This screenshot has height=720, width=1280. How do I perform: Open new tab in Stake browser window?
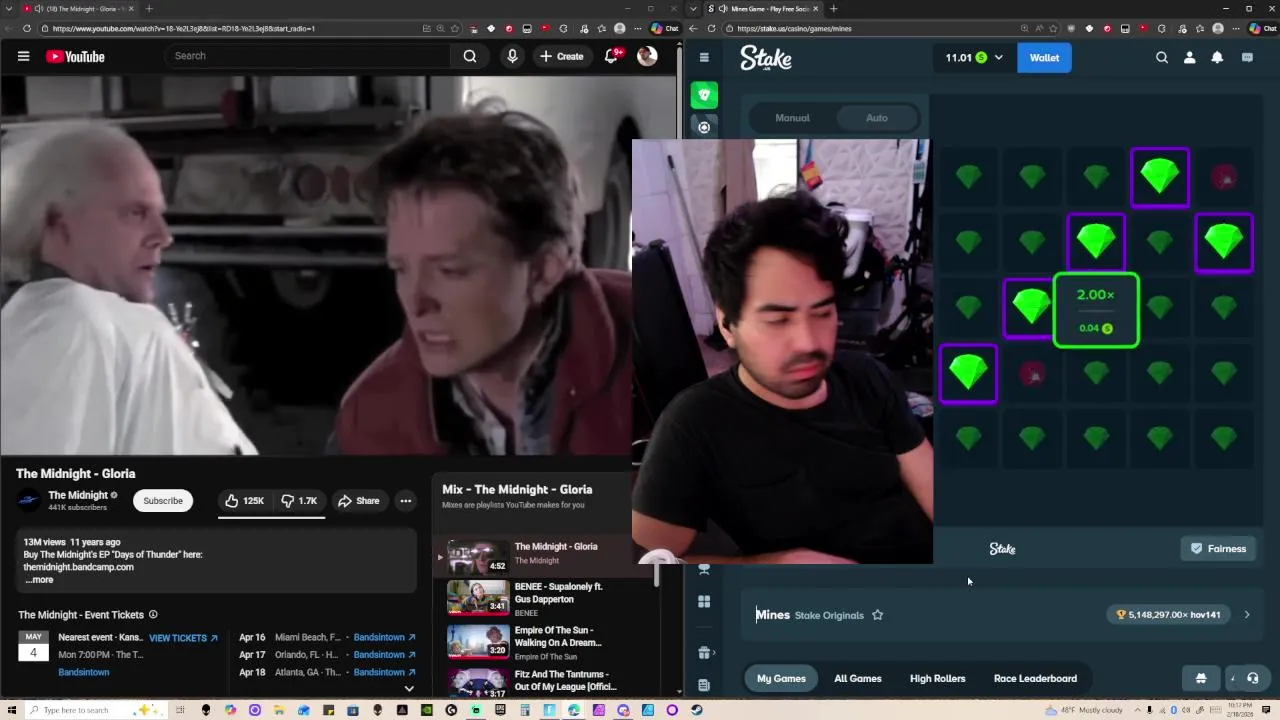coord(833,8)
